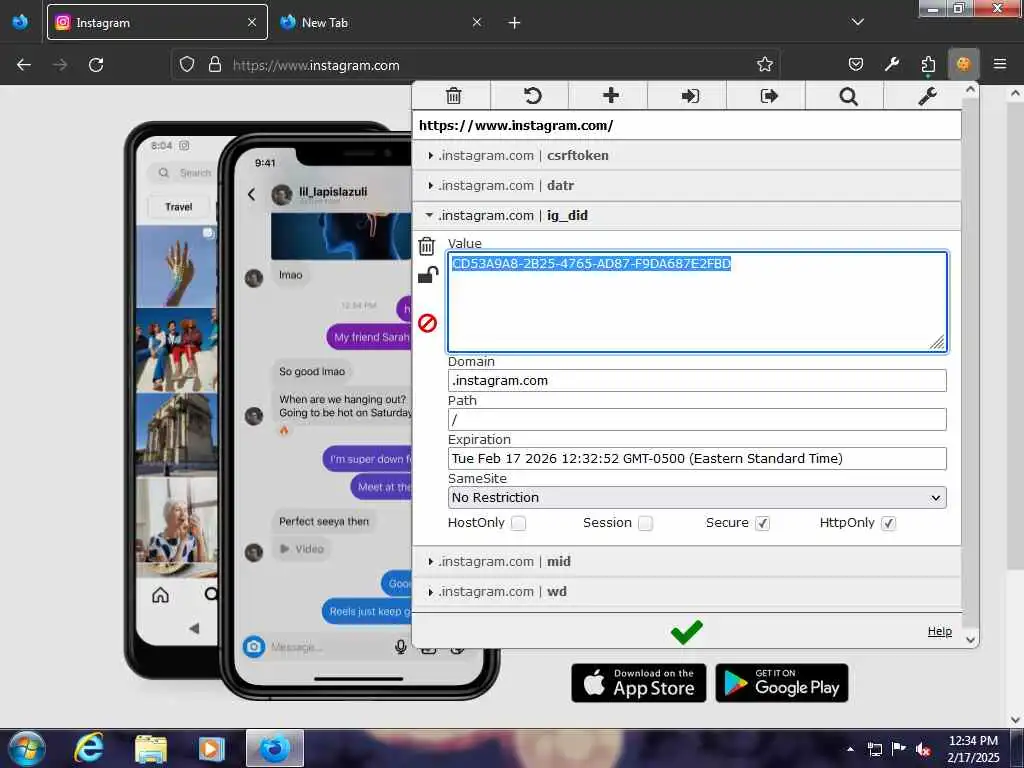Viewport: 1024px width, 768px height.
Task: Toggle the ig_did cookie protection padlock
Action: pos(428,275)
